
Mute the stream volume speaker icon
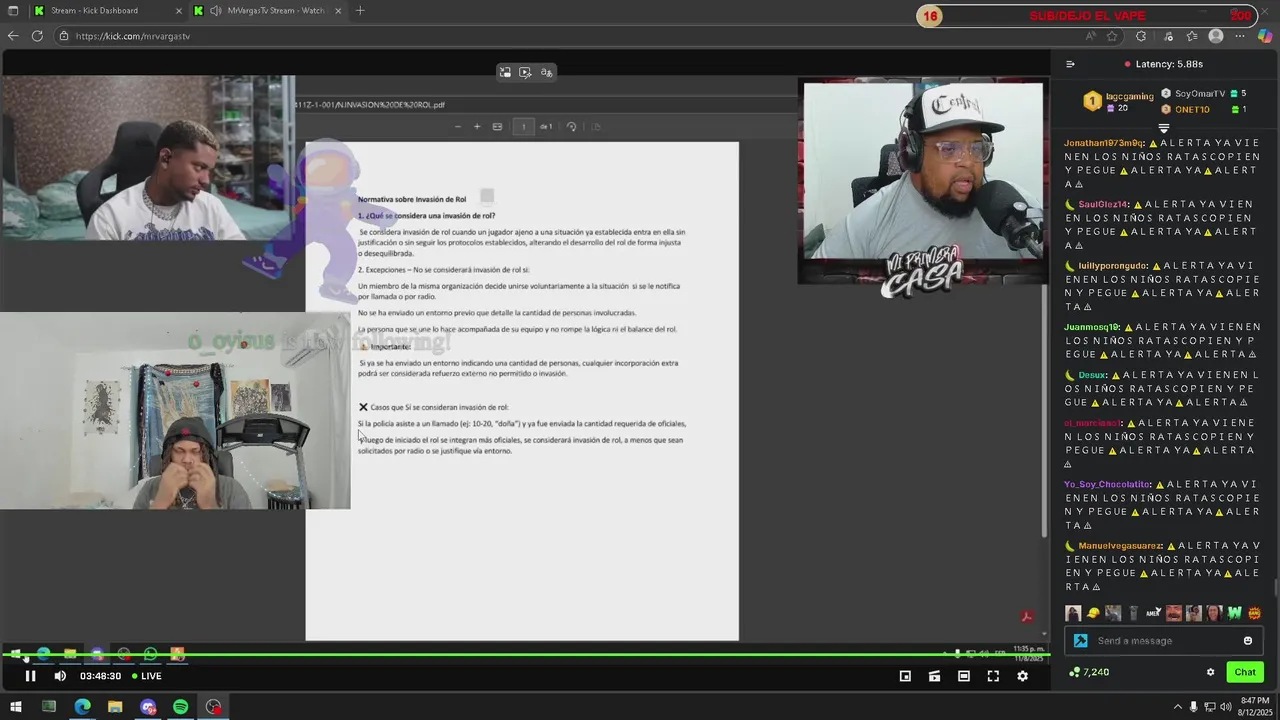tap(60, 676)
